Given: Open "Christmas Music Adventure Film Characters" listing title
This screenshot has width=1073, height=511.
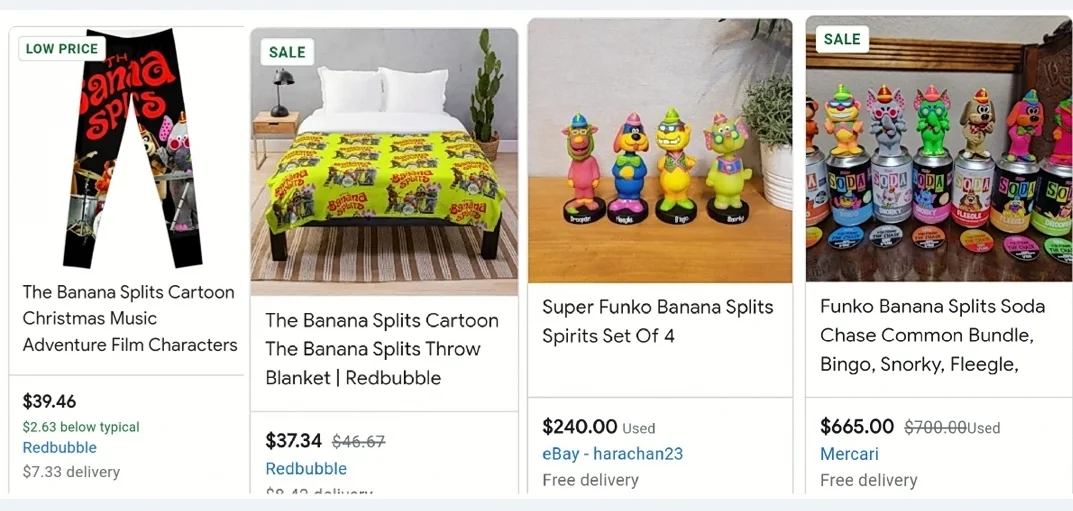Looking at the screenshot, I should click(130, 318).
